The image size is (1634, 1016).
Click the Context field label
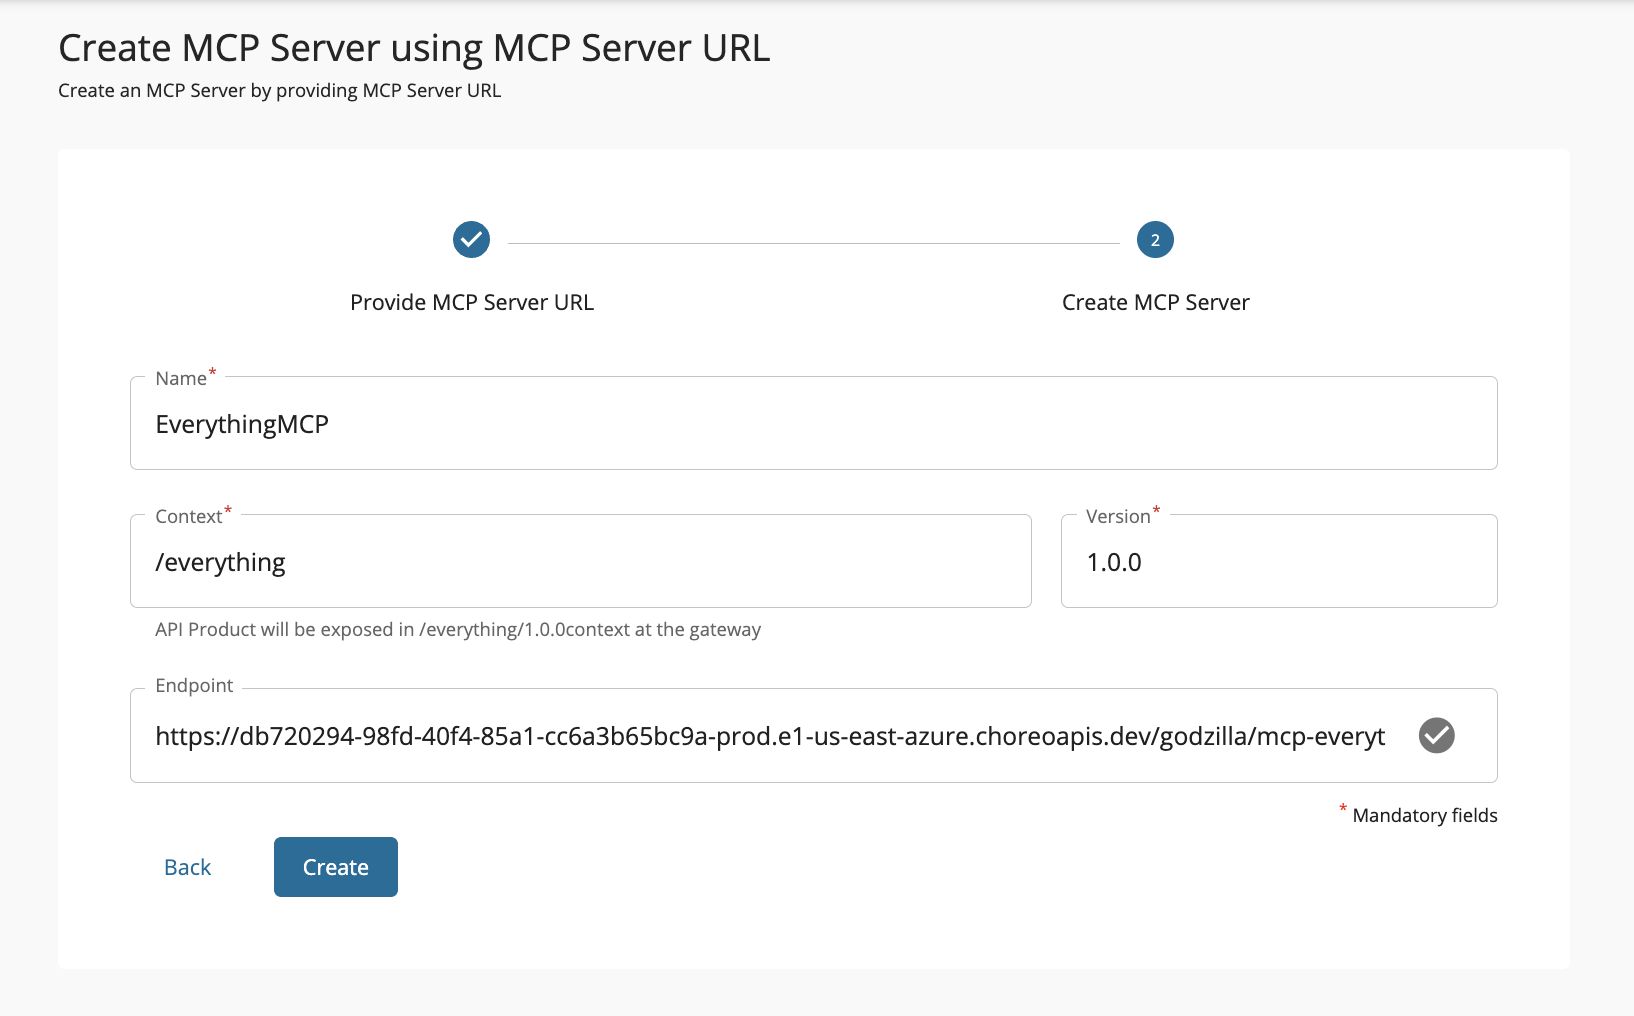(189, 517)
